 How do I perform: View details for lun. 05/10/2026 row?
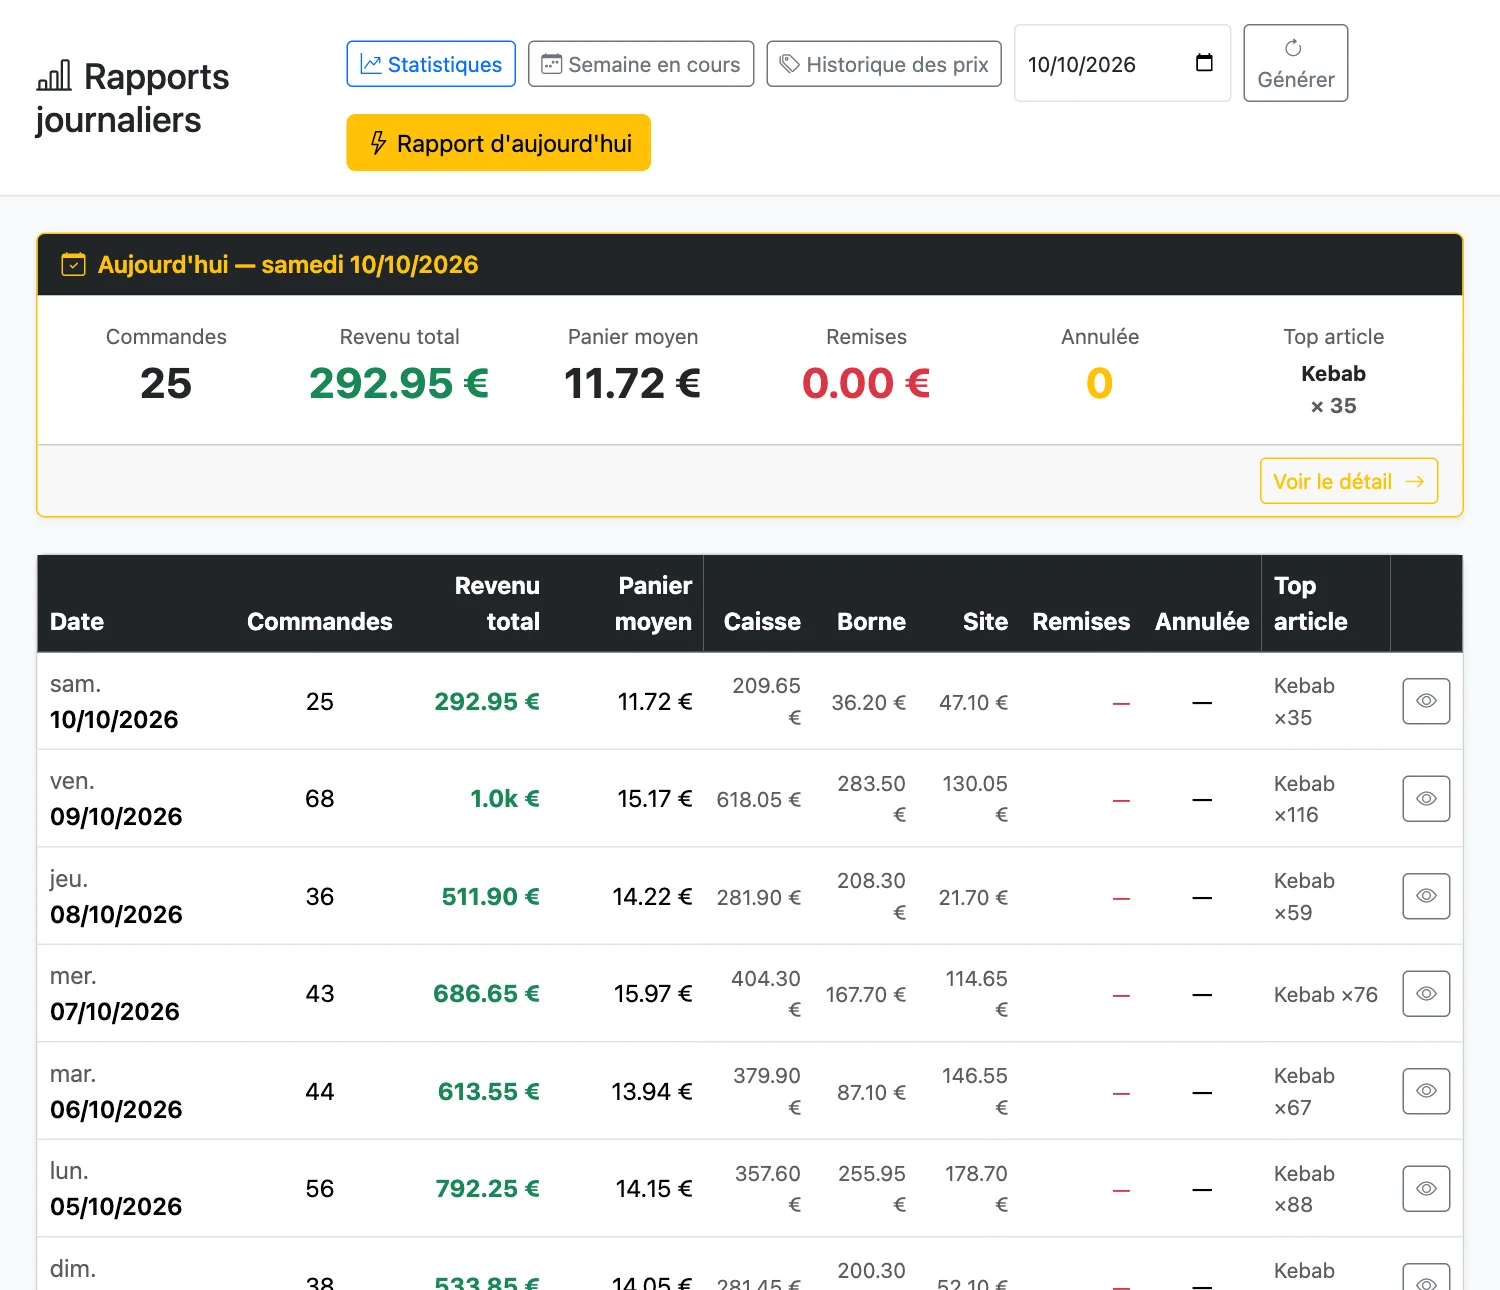click(1426, 1189)
